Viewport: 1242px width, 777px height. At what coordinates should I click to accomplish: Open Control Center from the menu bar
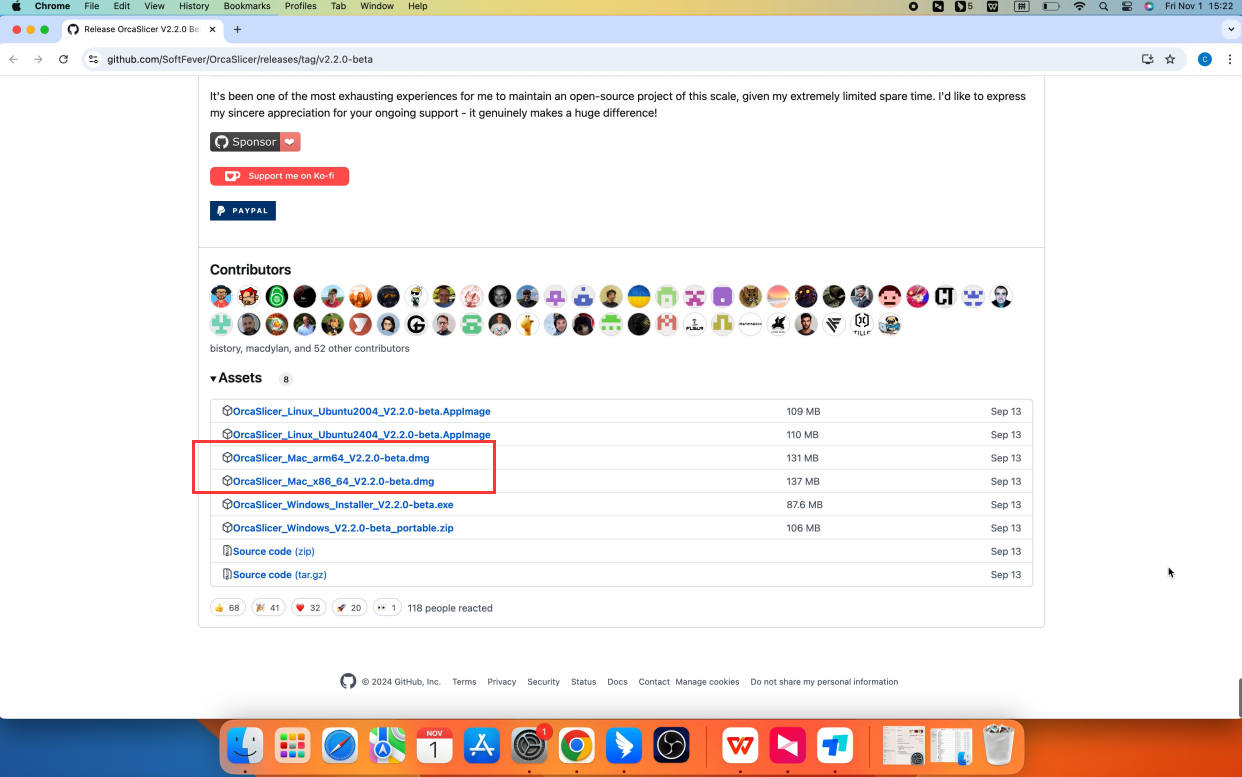[1127, 6]
